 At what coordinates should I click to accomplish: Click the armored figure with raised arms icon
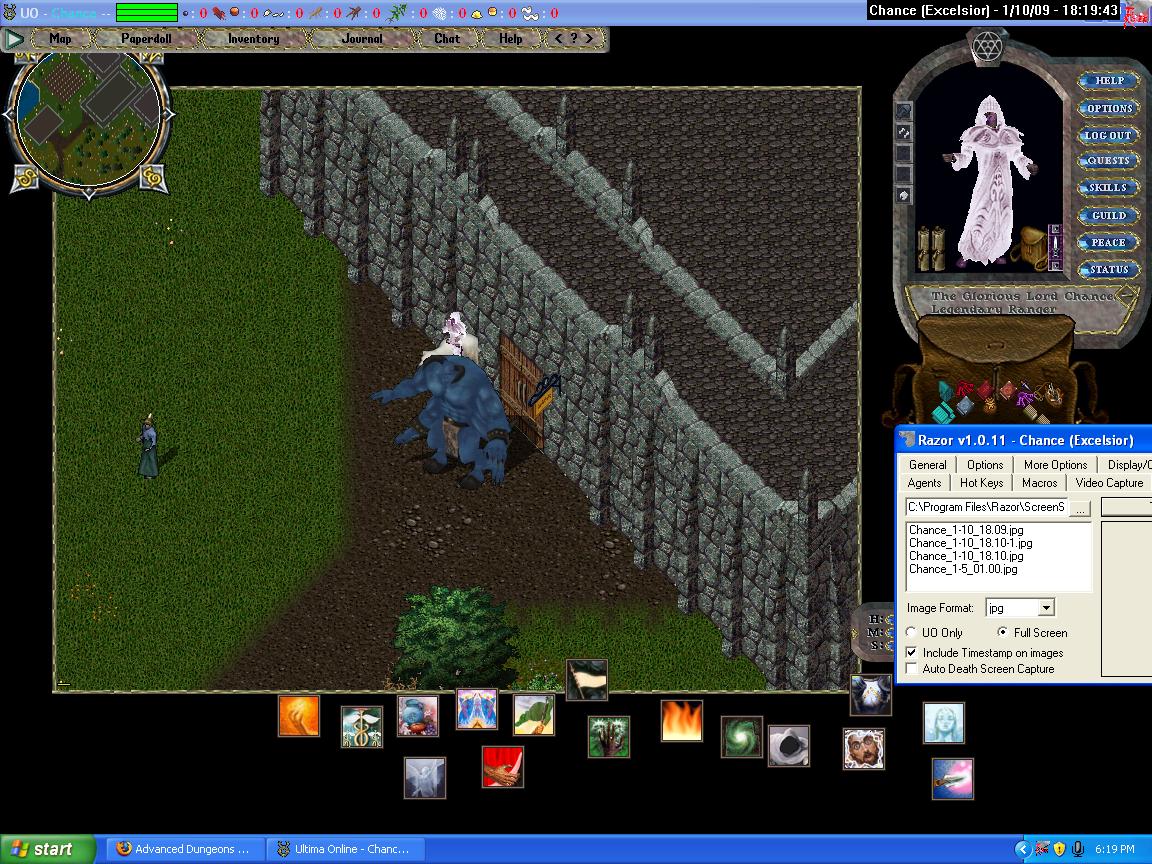click(871, 695)
